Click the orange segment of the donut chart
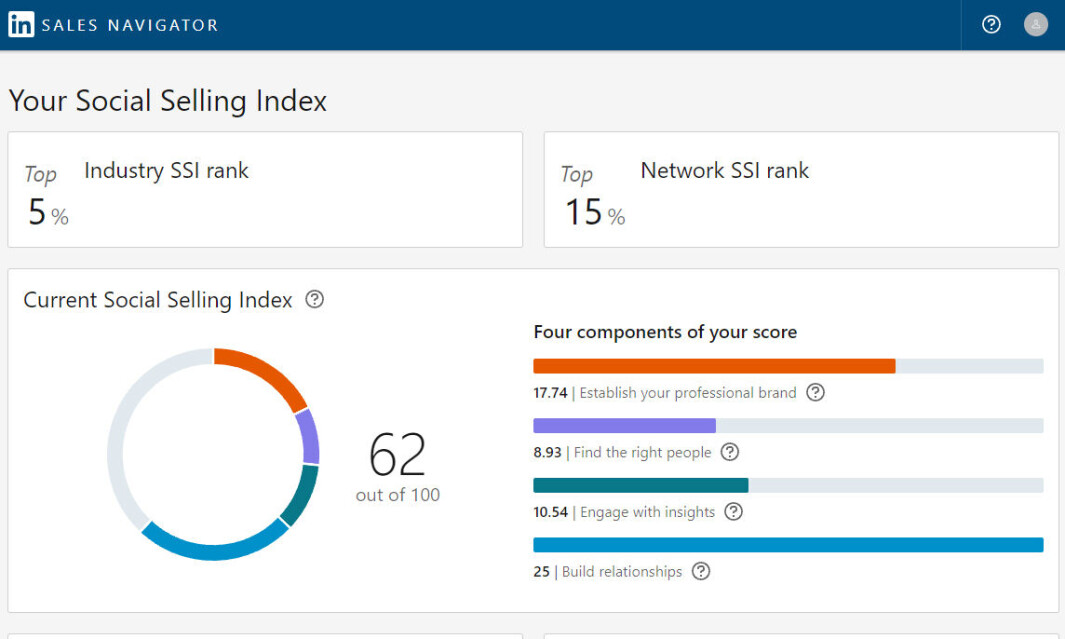 [x=267, y=374]
